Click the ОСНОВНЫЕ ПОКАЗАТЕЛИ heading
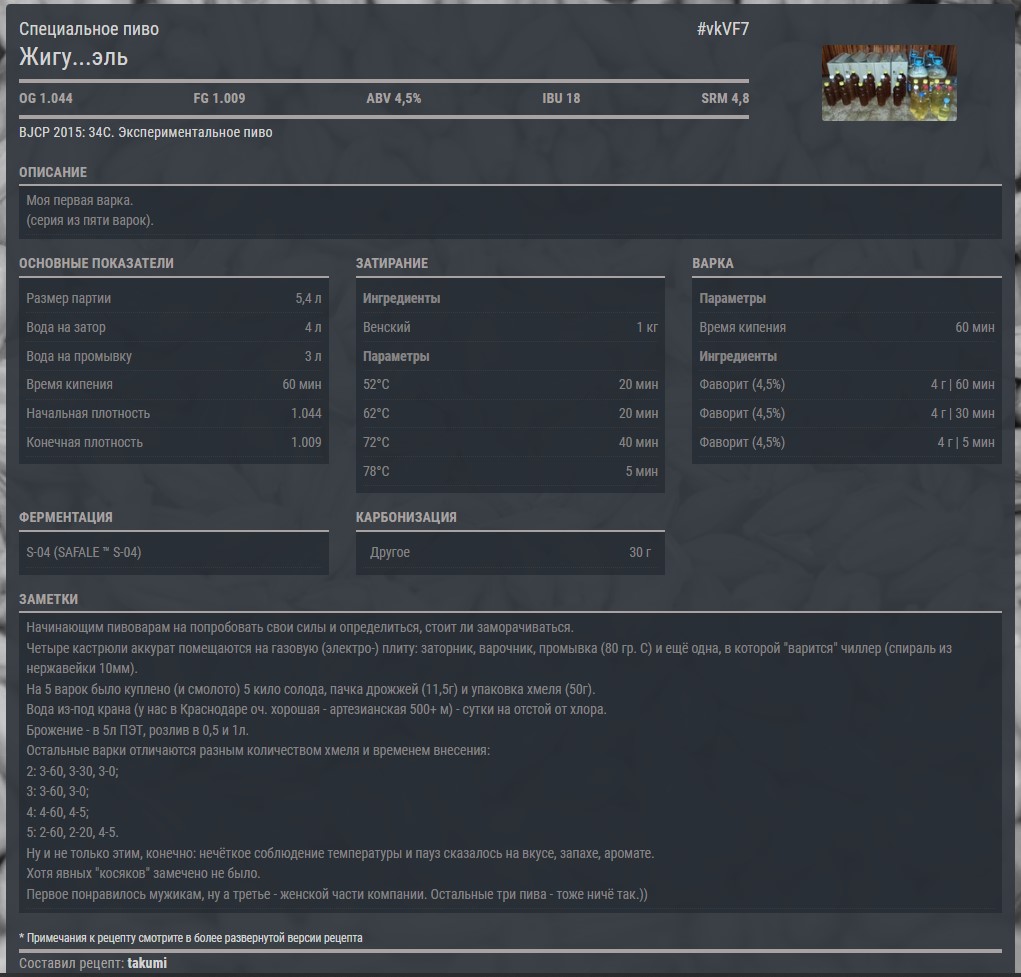 [96, 263]
